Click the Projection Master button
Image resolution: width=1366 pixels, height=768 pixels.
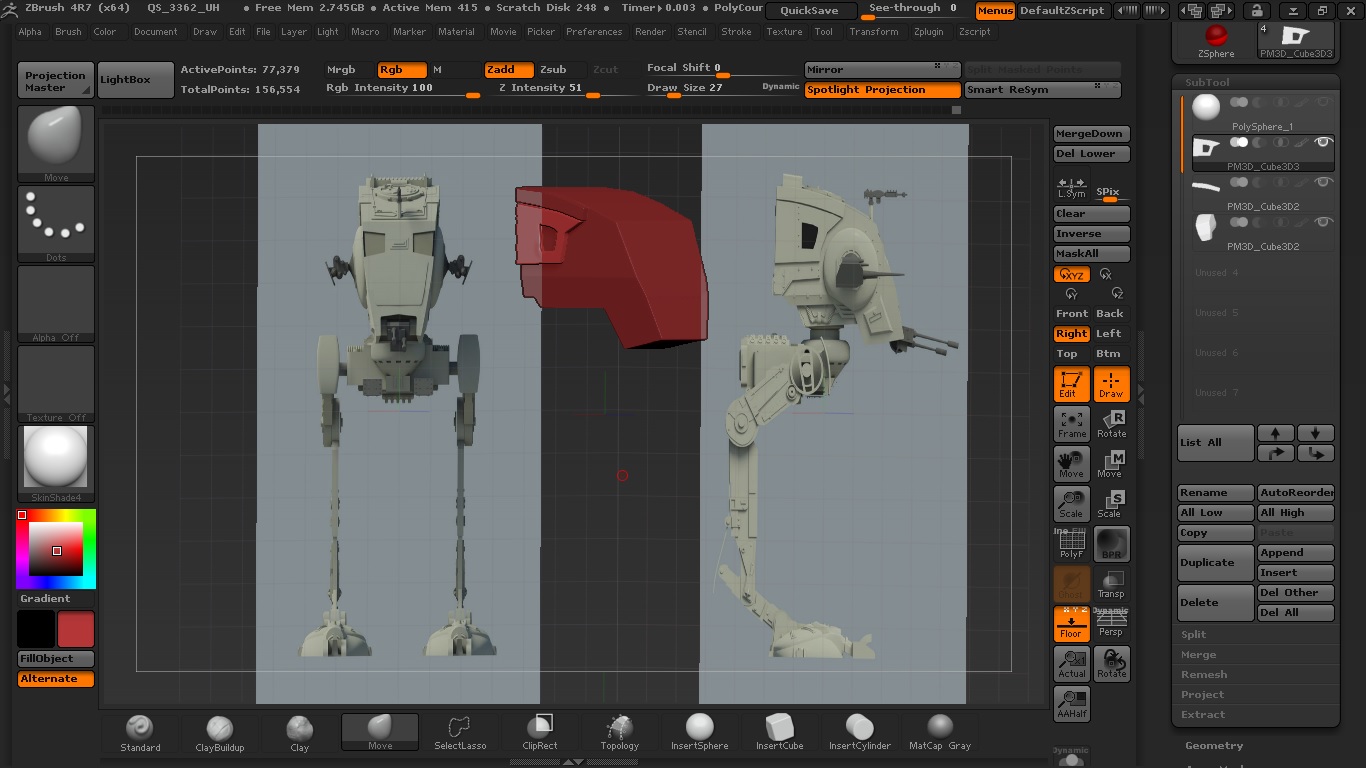(56, 80)
